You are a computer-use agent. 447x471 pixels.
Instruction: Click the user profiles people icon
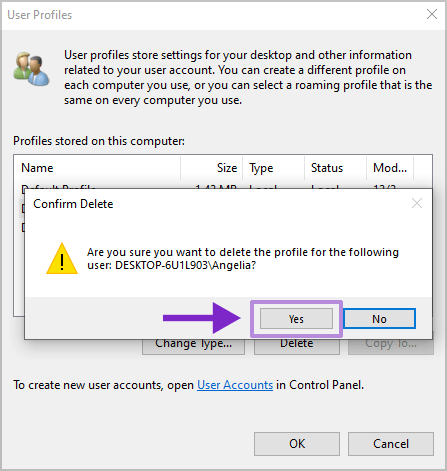(x=31, y=68)
